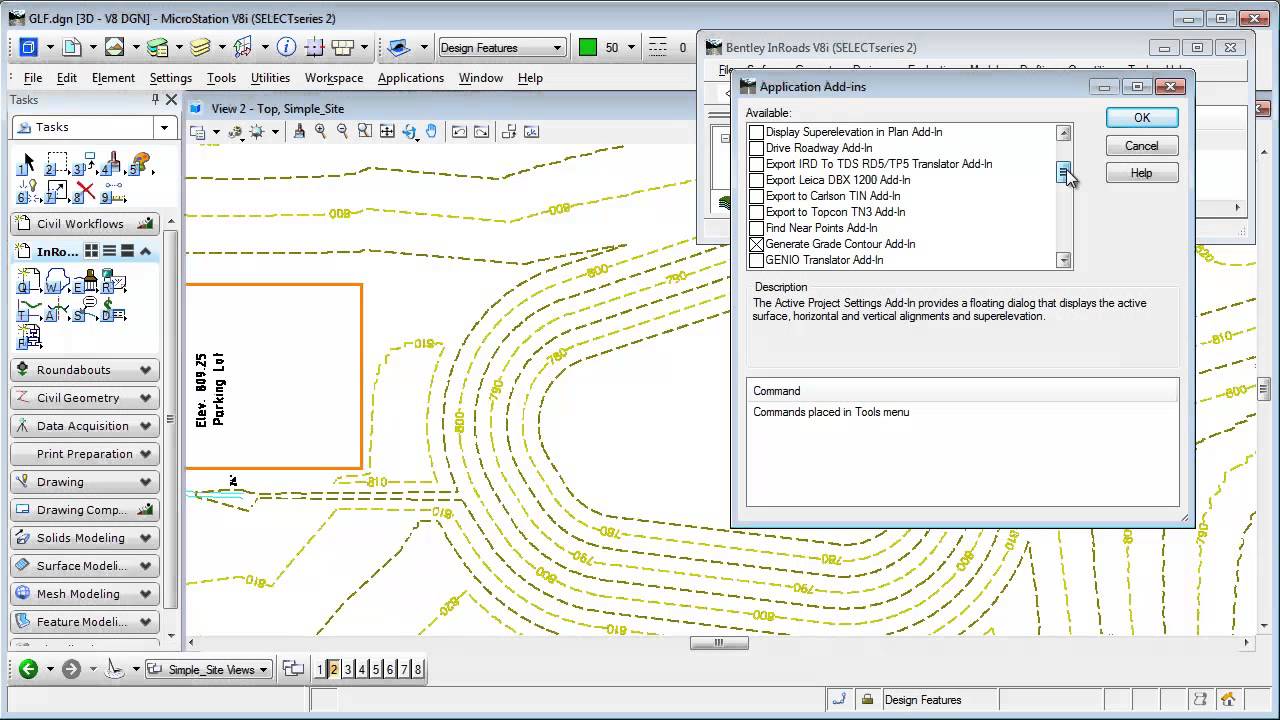Click the Fit View icon in View 2
Screen dimensions: 1280x720
387,131
